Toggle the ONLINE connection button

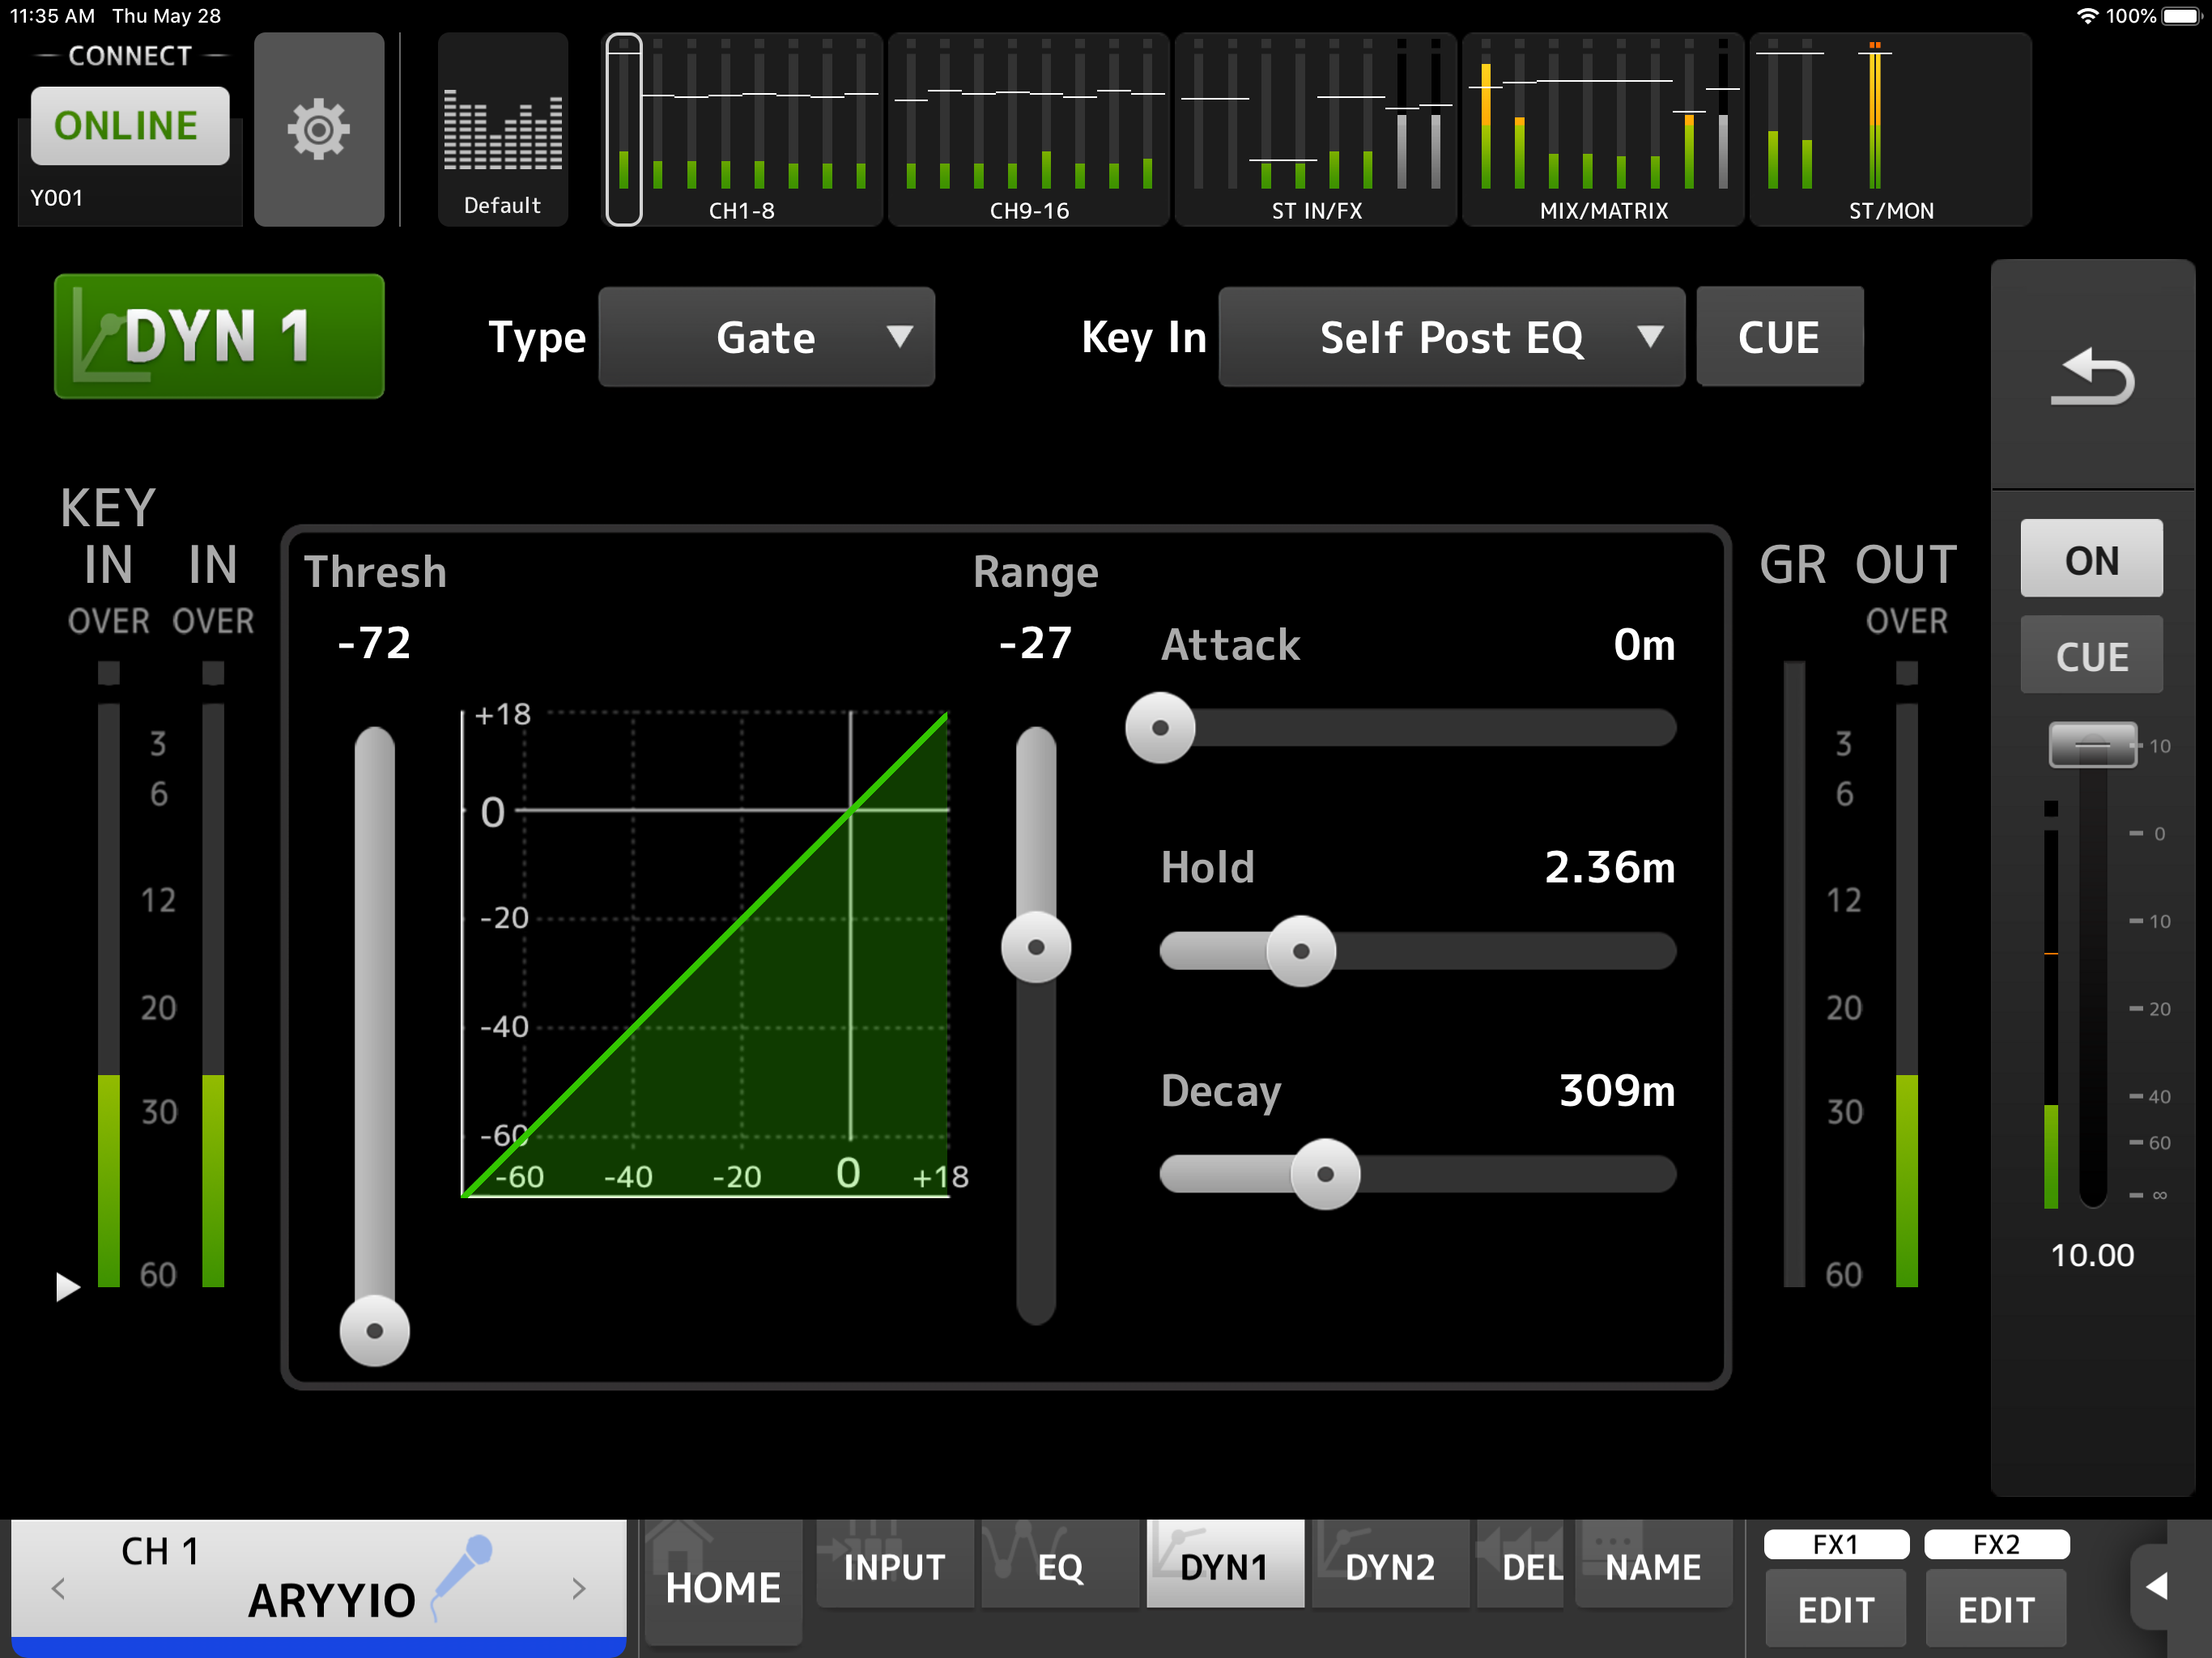click(129, 126)
